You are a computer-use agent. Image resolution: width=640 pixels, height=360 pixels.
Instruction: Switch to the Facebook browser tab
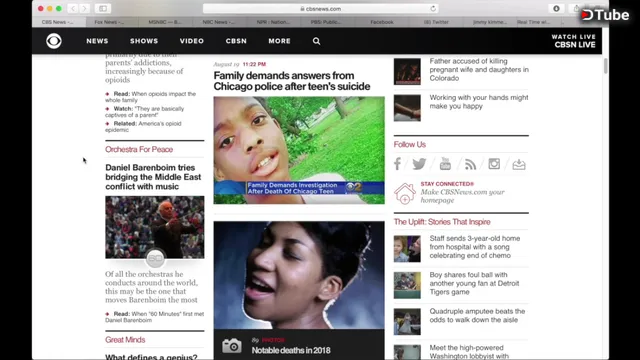click(x=382, y=22)
